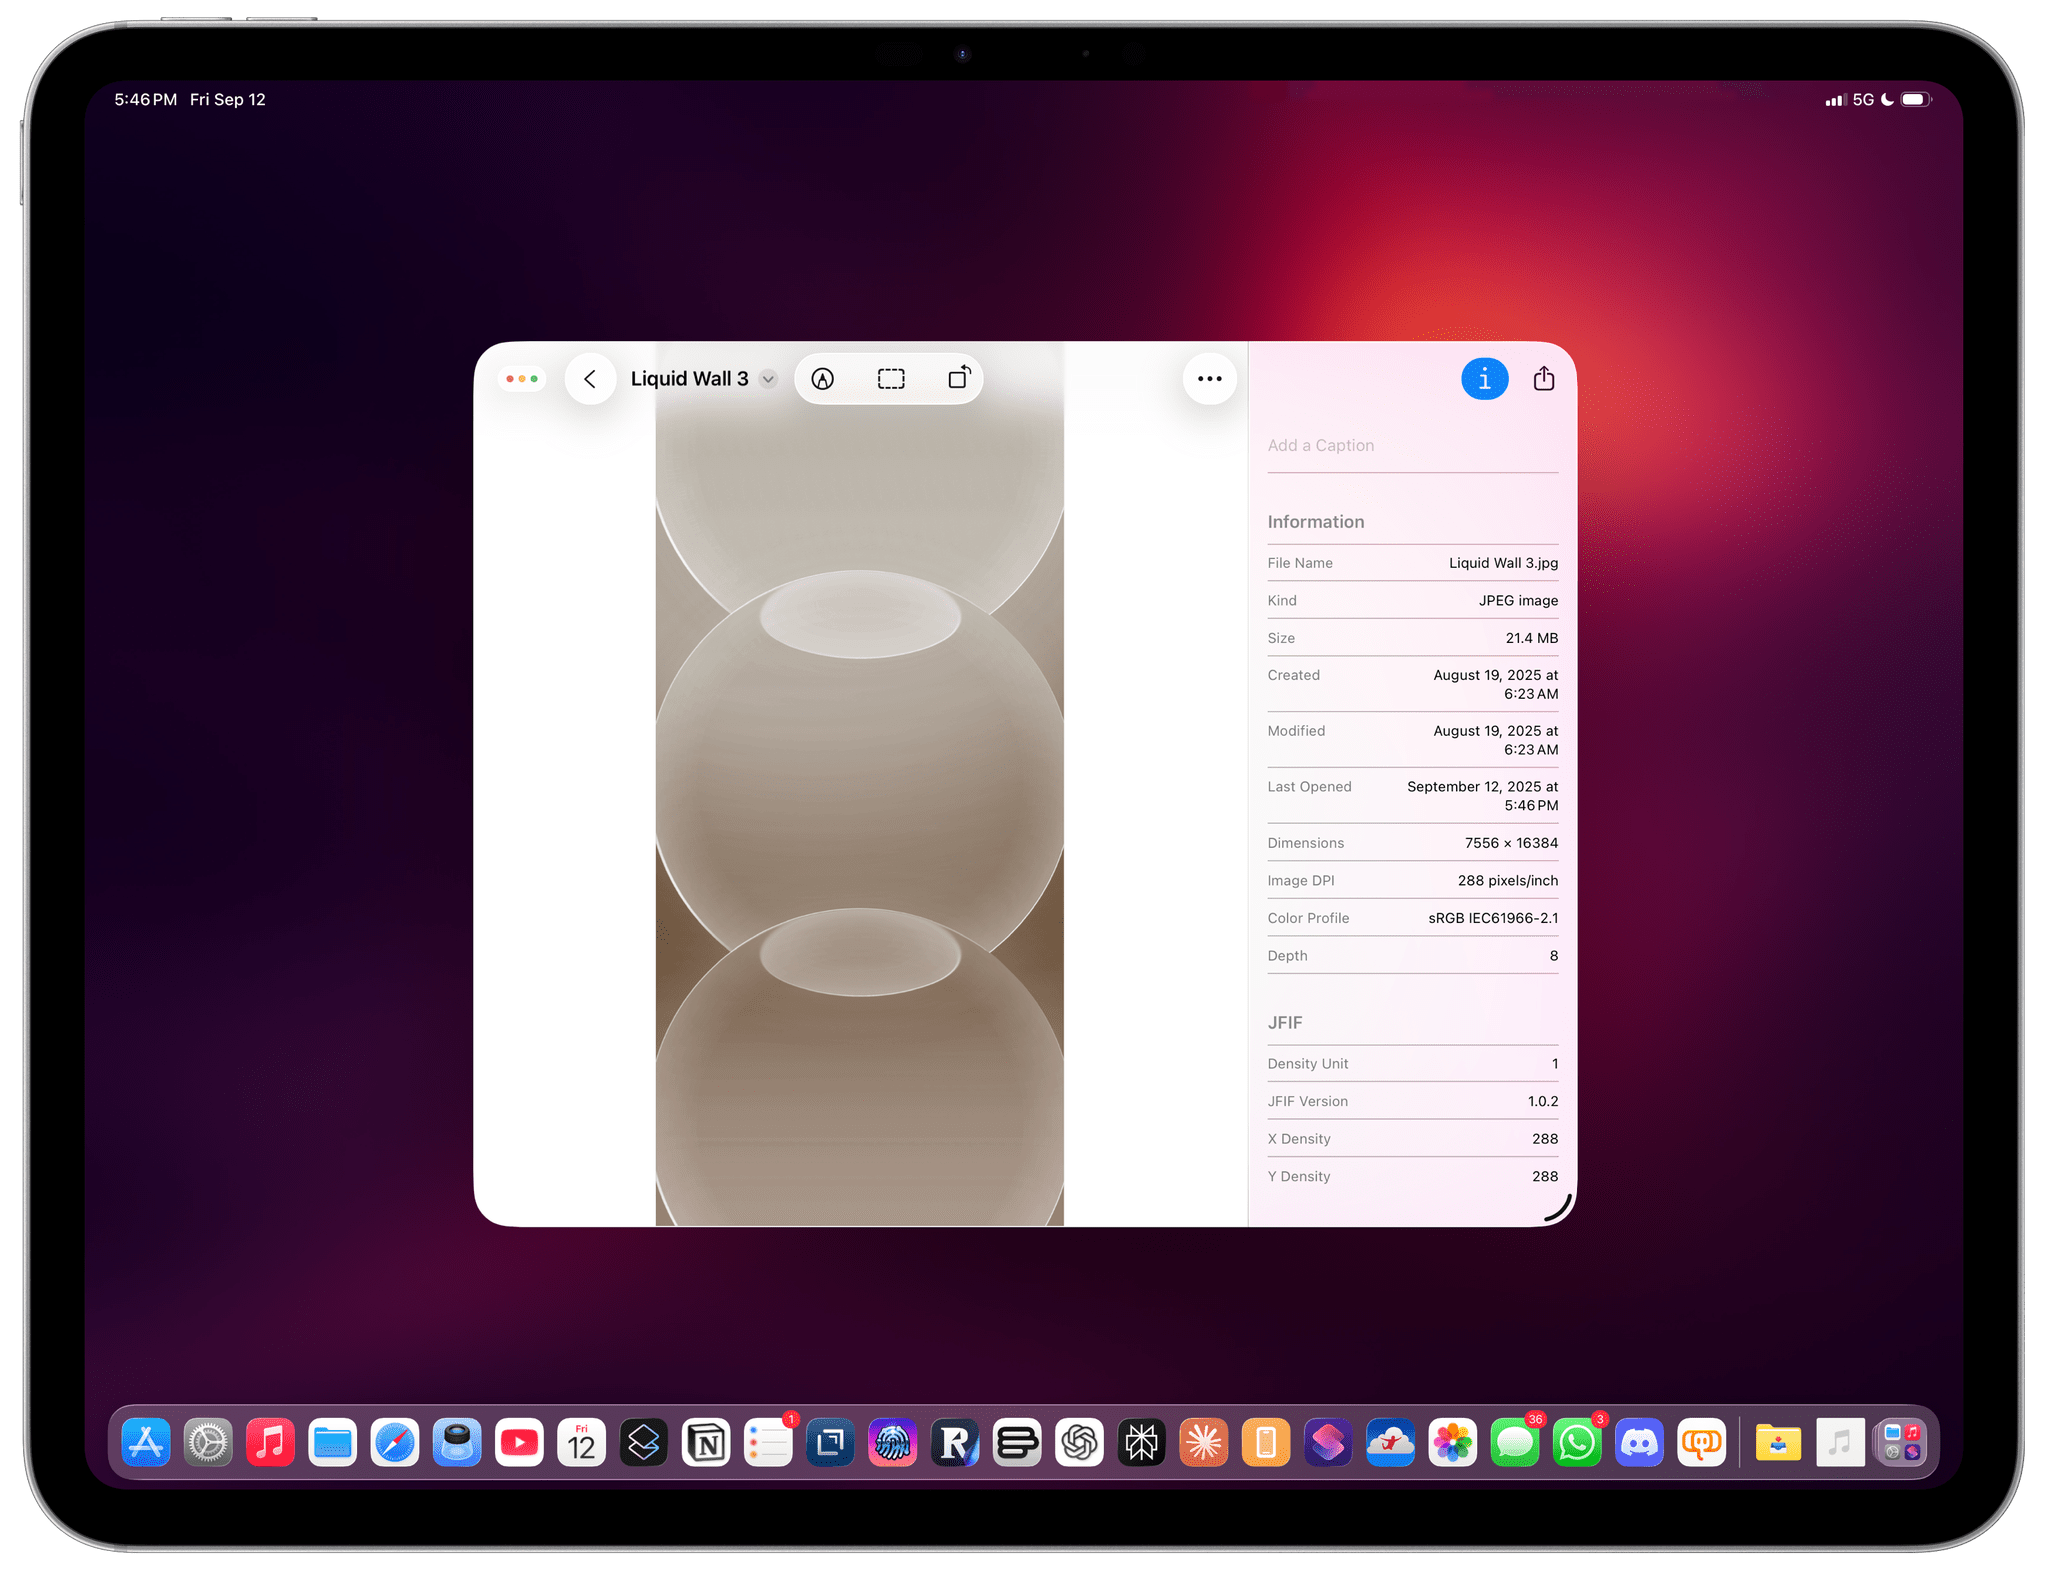
Task: Open the Liquid Wall 3 title dropdown
Action: coord(767,380)
